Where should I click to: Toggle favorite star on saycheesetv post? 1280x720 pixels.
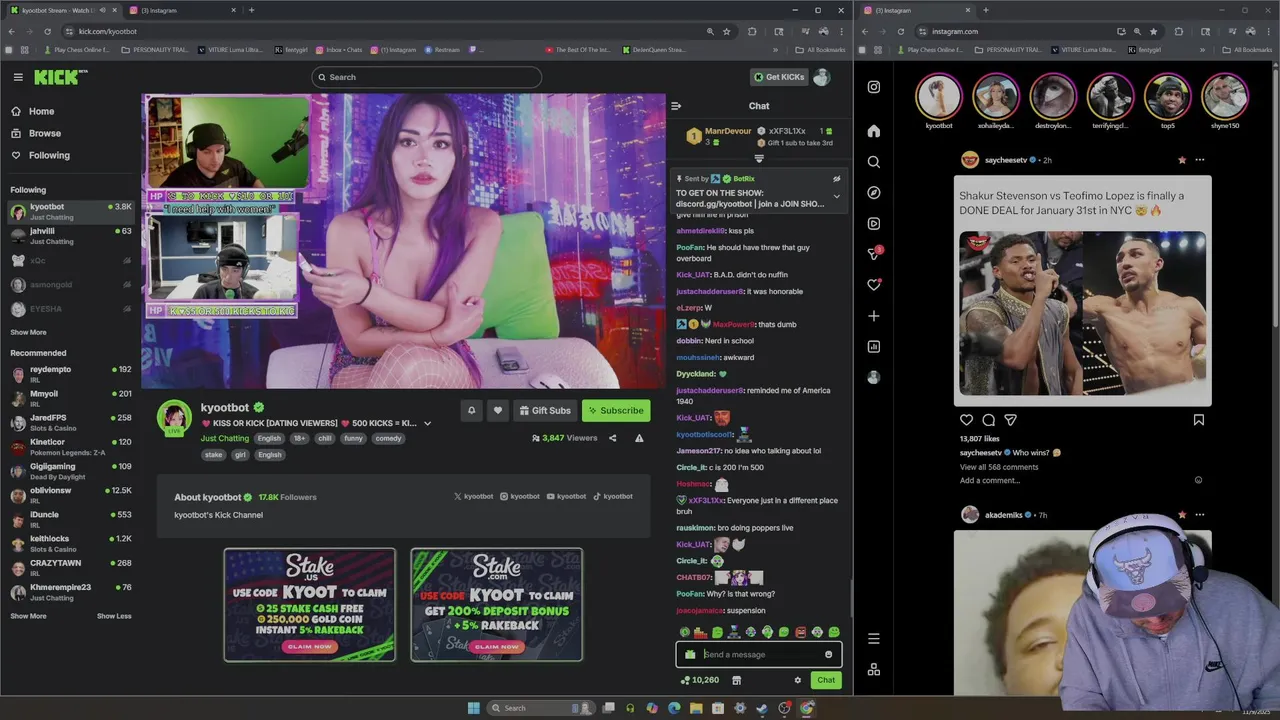click(x=1182, y=160)
